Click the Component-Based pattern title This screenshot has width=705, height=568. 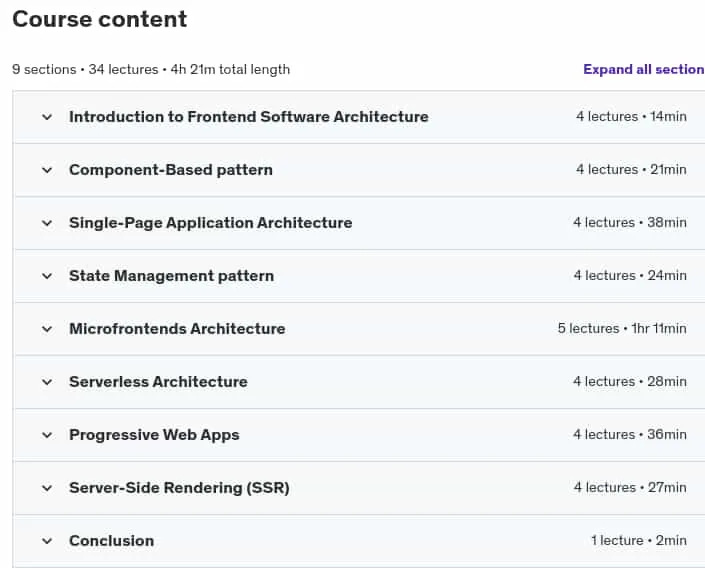coord(171,170)
